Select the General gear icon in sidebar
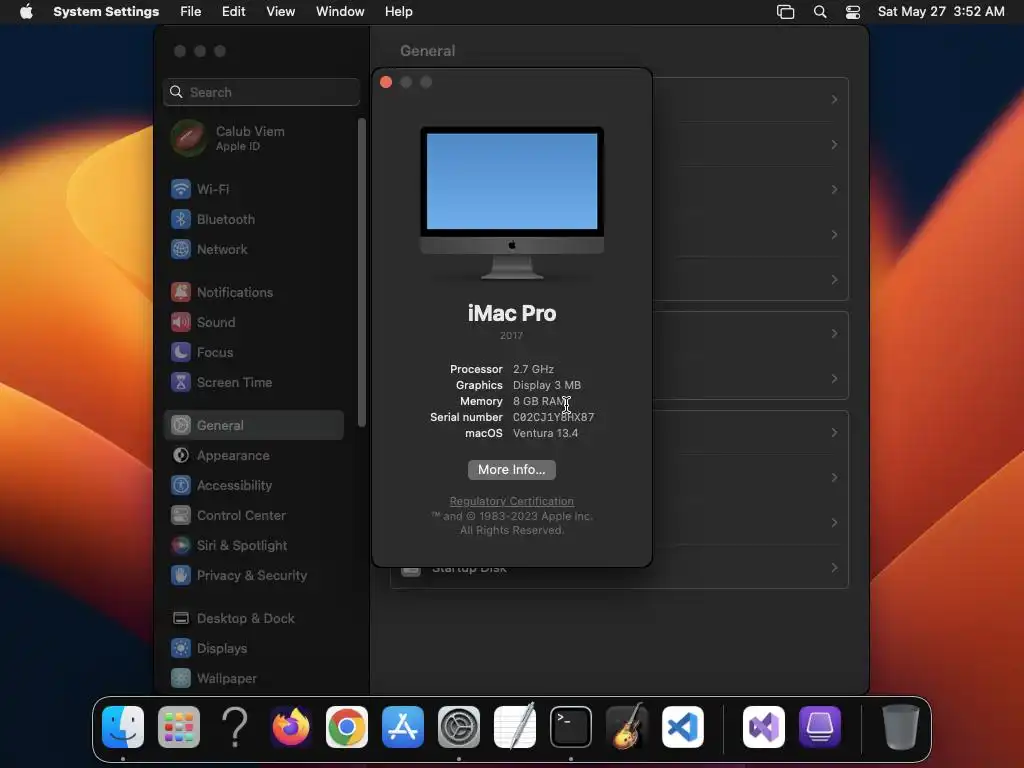1024x768 pixels. (181, 426)
